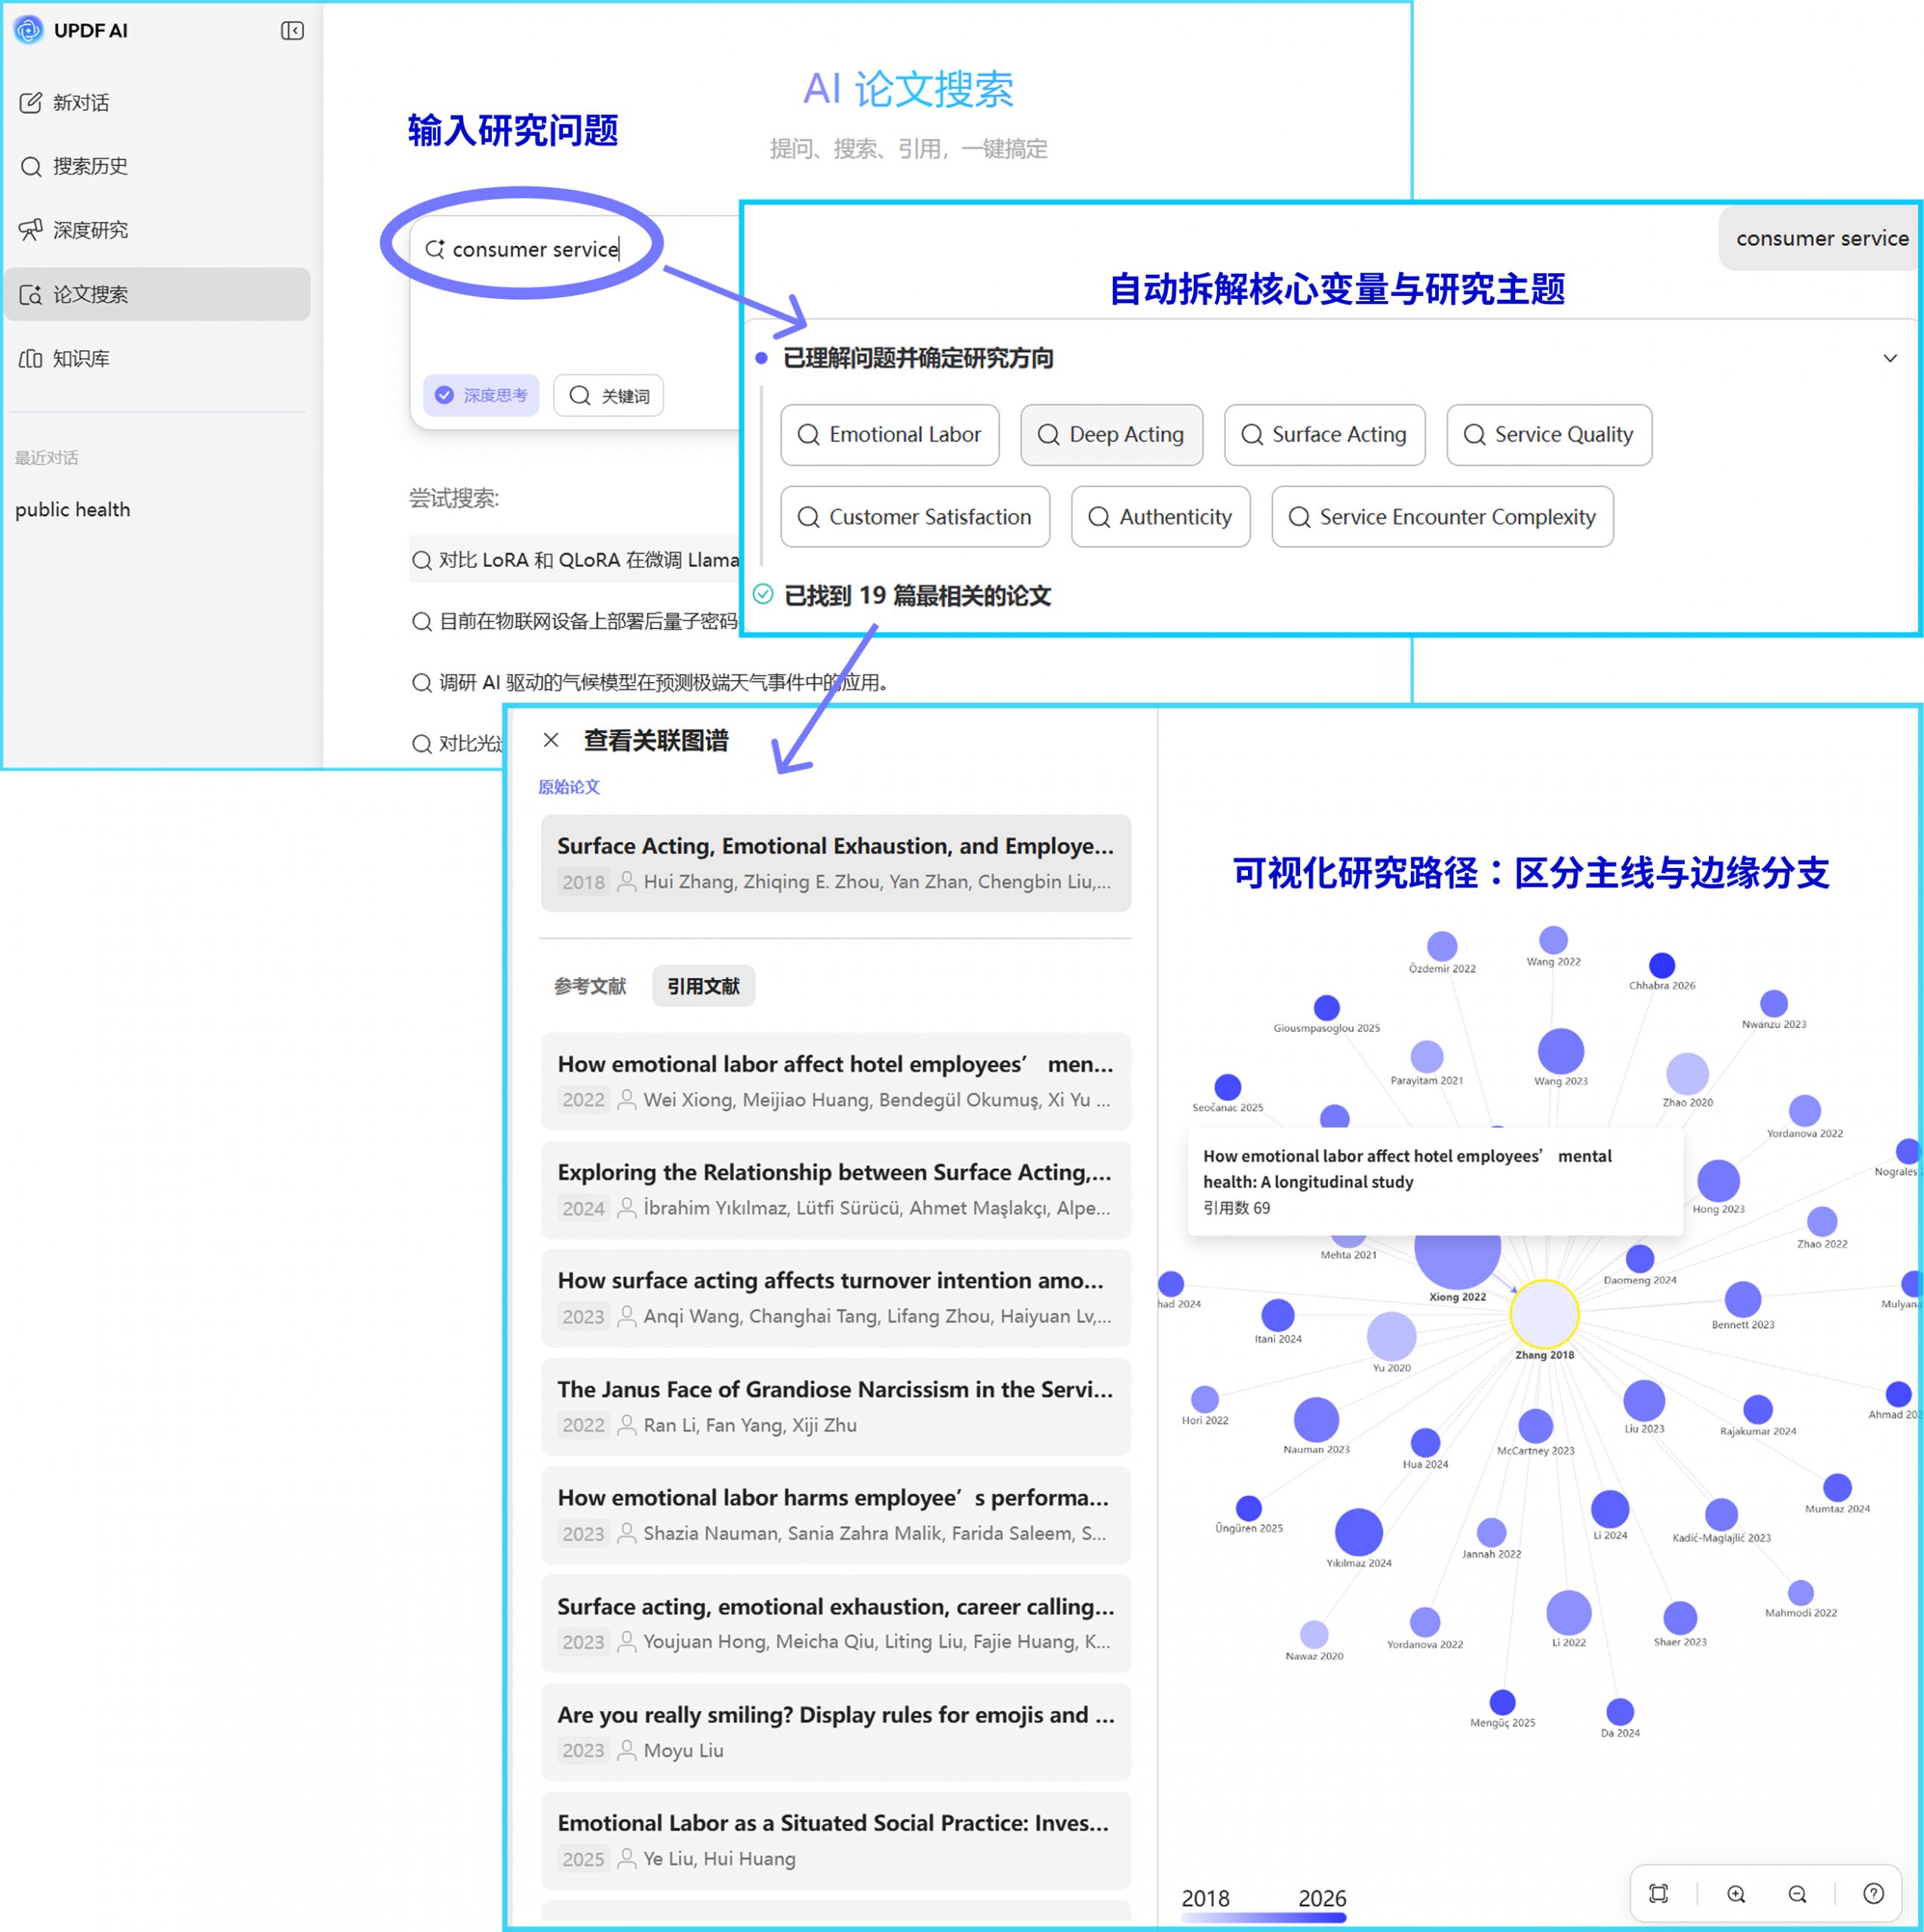The image size is (1924, 1932).
Task: Close the 查看关联图谱 panel with X
Action: 551,740
